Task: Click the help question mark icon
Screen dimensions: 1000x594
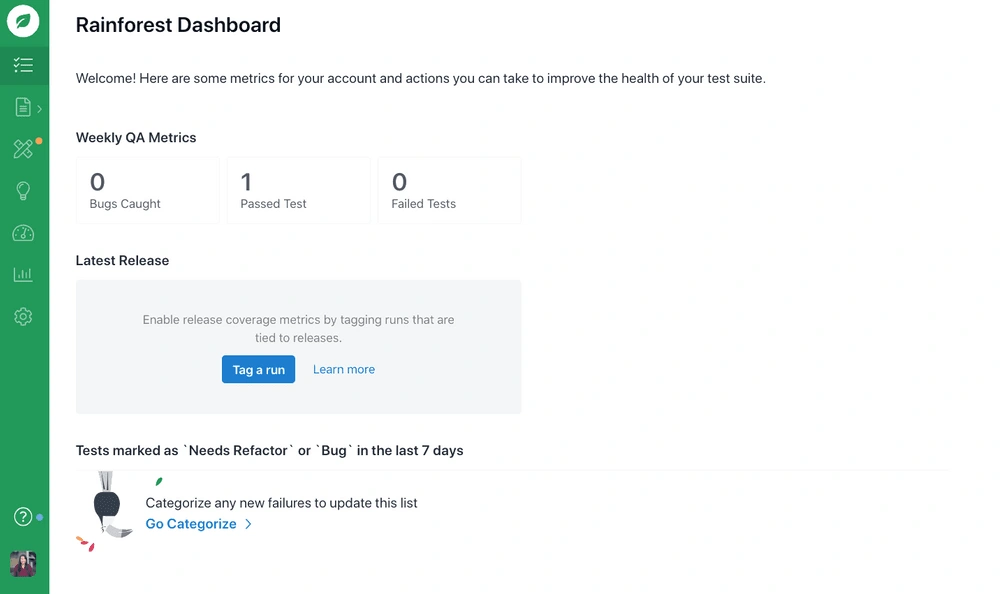Action: tap(23, 517)
